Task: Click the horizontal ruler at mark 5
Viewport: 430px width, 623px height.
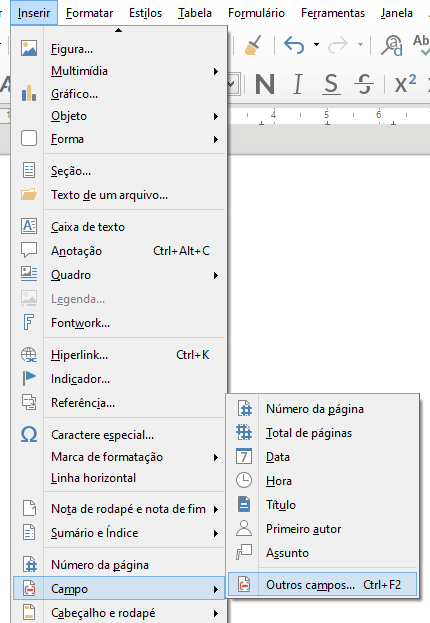Action: tap(327, 115)
